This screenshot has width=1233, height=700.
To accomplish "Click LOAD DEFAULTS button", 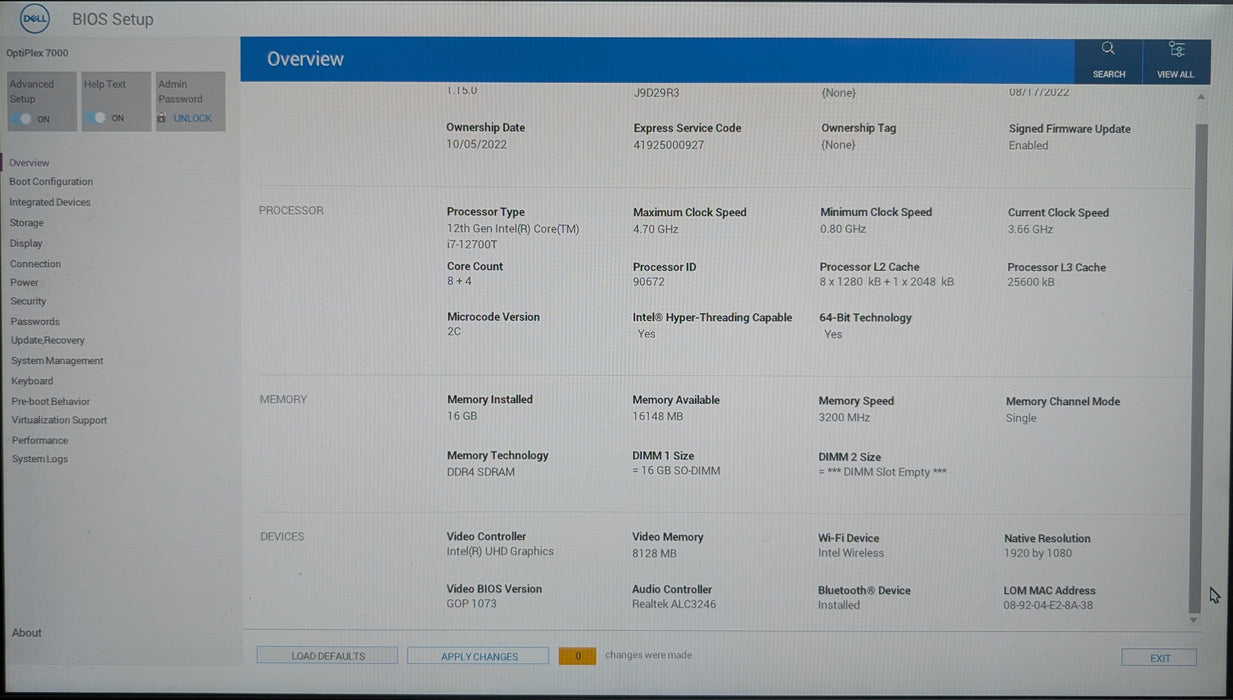I will tap(327, 656).
